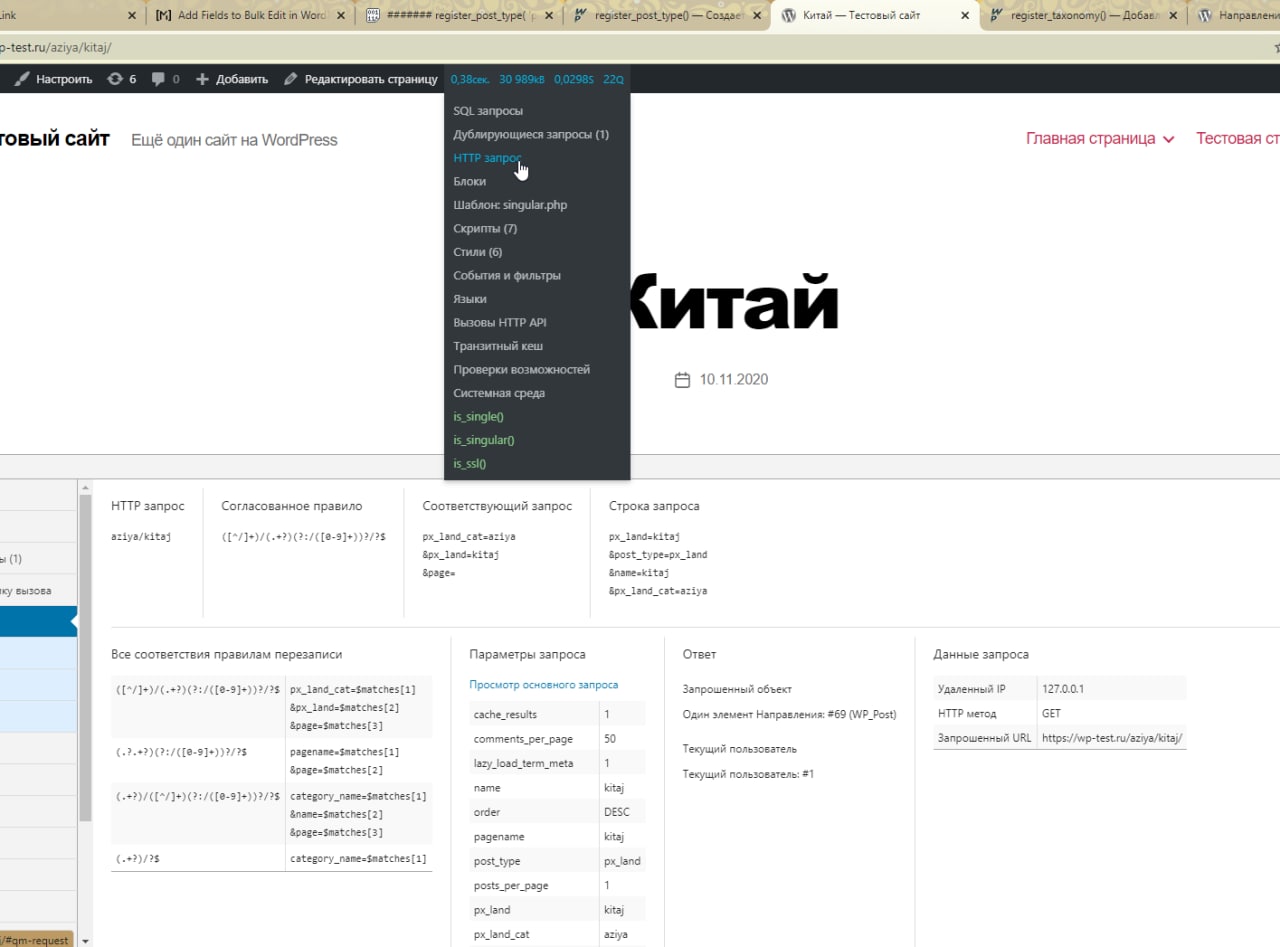This screenshot has width=1280, height=947.
Task: Open Дублирующиеся запросы (1) menu entry
Action: [x=530, y=134]
